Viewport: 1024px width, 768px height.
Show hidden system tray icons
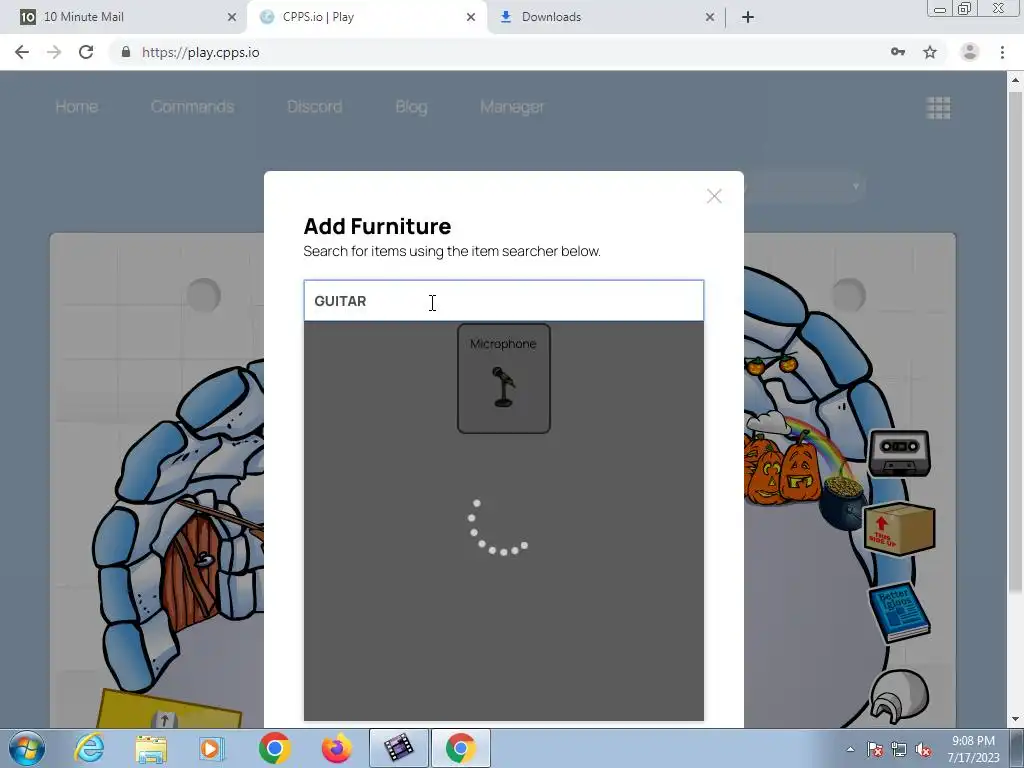click(850, 749)
